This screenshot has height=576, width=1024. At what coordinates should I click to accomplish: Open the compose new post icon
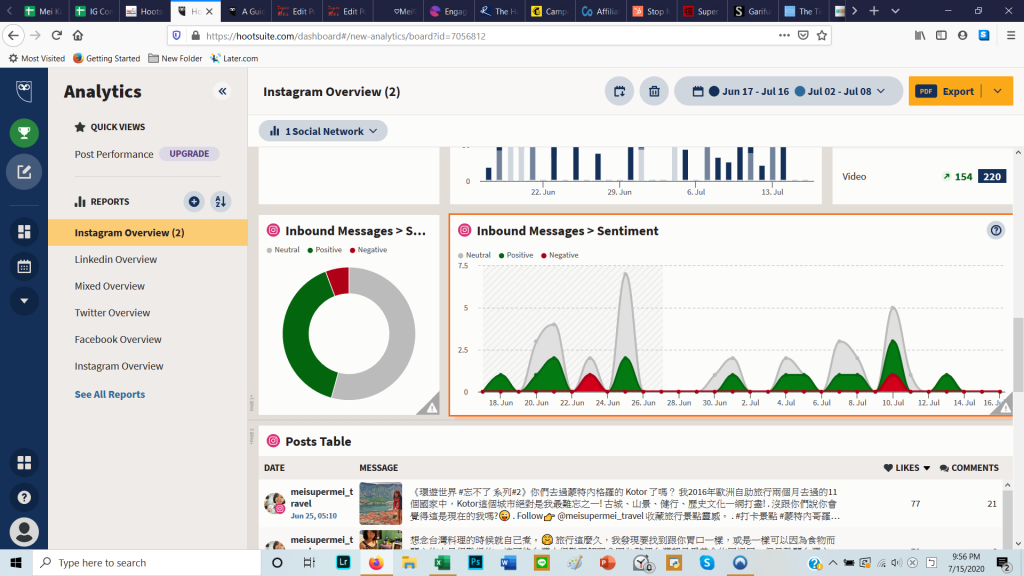[24, 172]
